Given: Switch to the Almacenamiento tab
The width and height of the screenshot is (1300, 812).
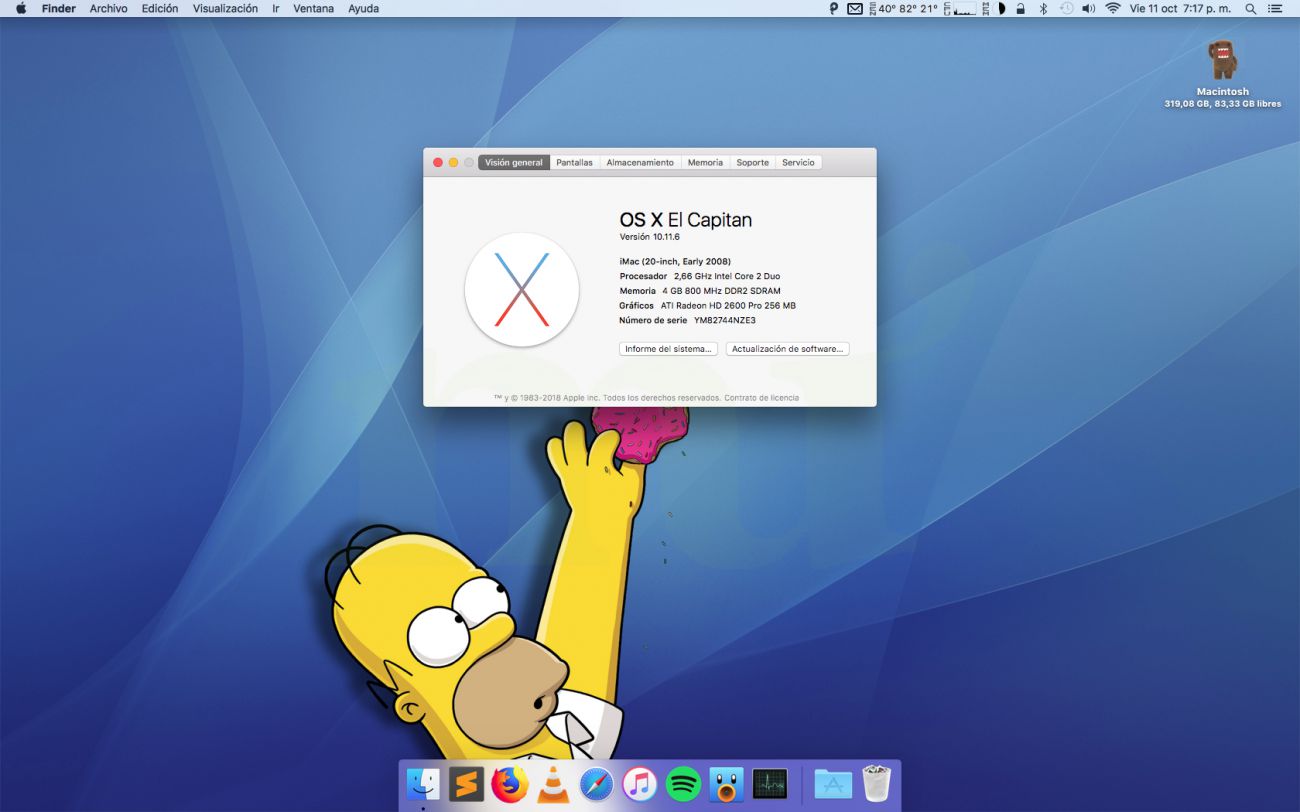Looking at the screenshot, I should point(640,163).
